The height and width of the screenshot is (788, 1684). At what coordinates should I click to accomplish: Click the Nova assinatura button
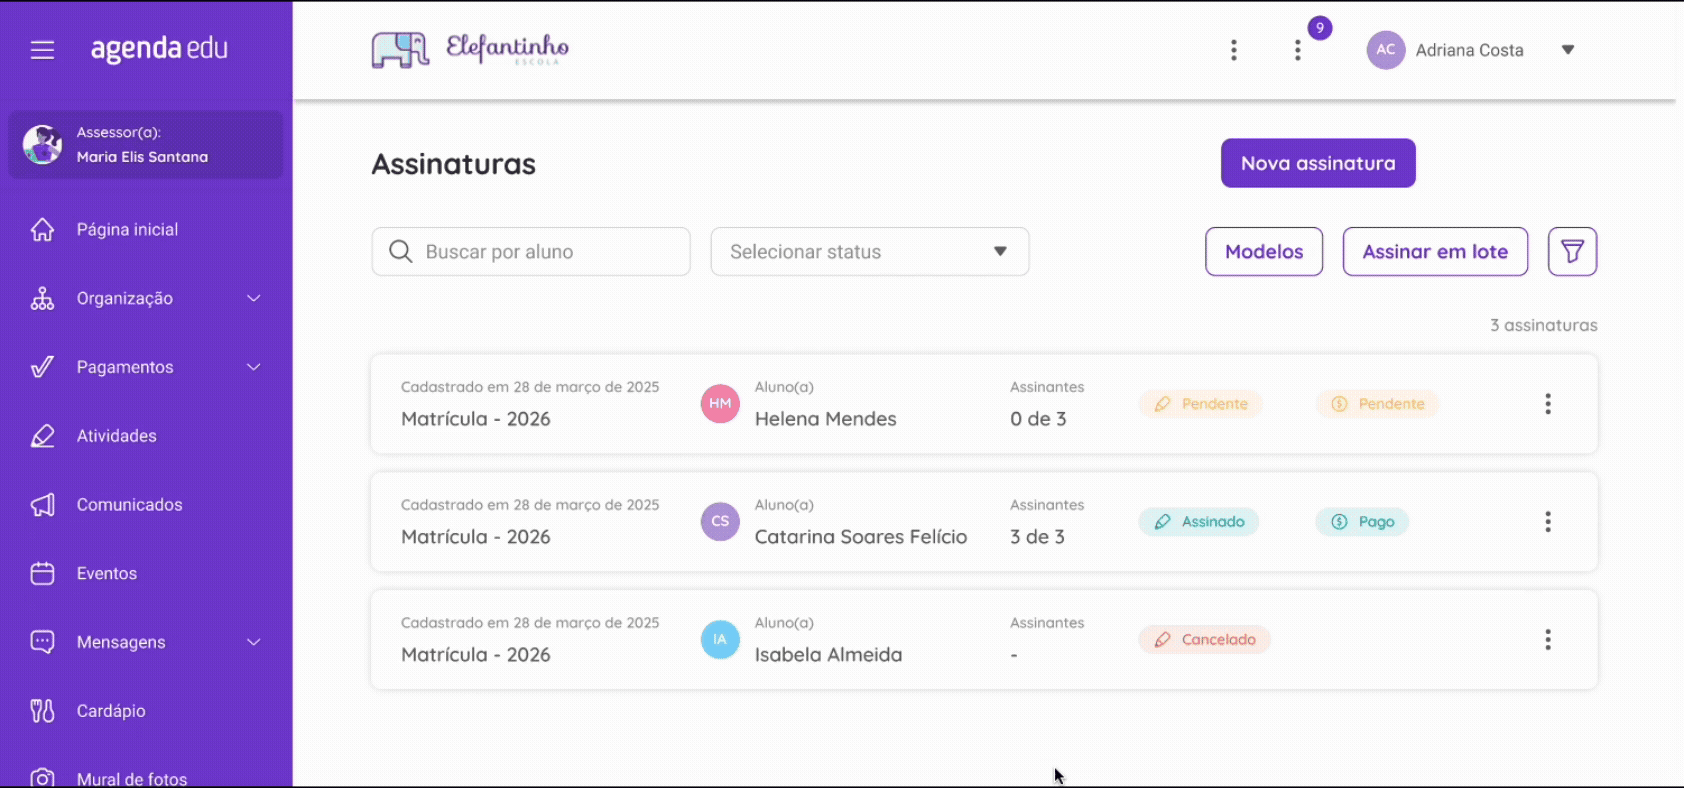(1318, 163)
